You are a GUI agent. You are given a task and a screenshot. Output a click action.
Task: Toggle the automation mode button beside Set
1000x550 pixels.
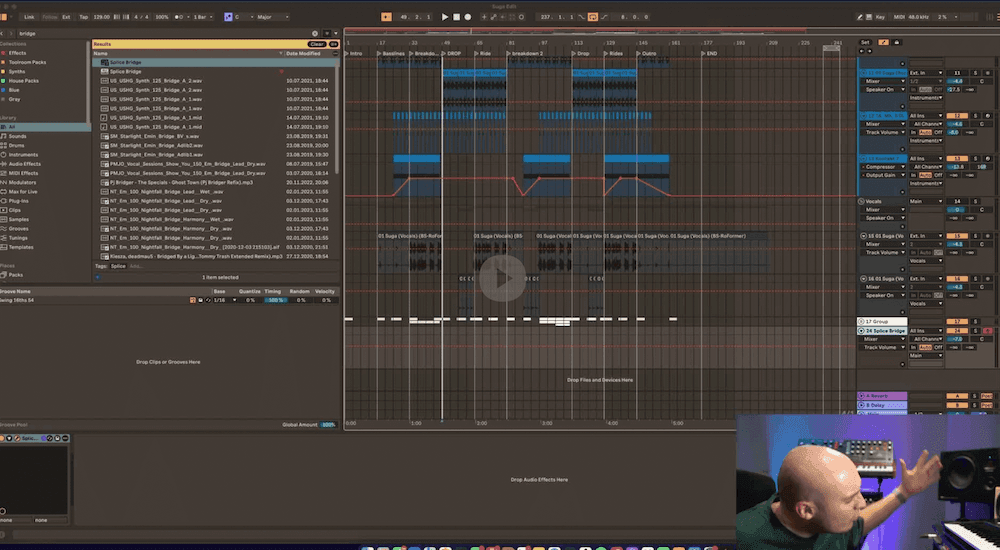[x=883, y=43]
